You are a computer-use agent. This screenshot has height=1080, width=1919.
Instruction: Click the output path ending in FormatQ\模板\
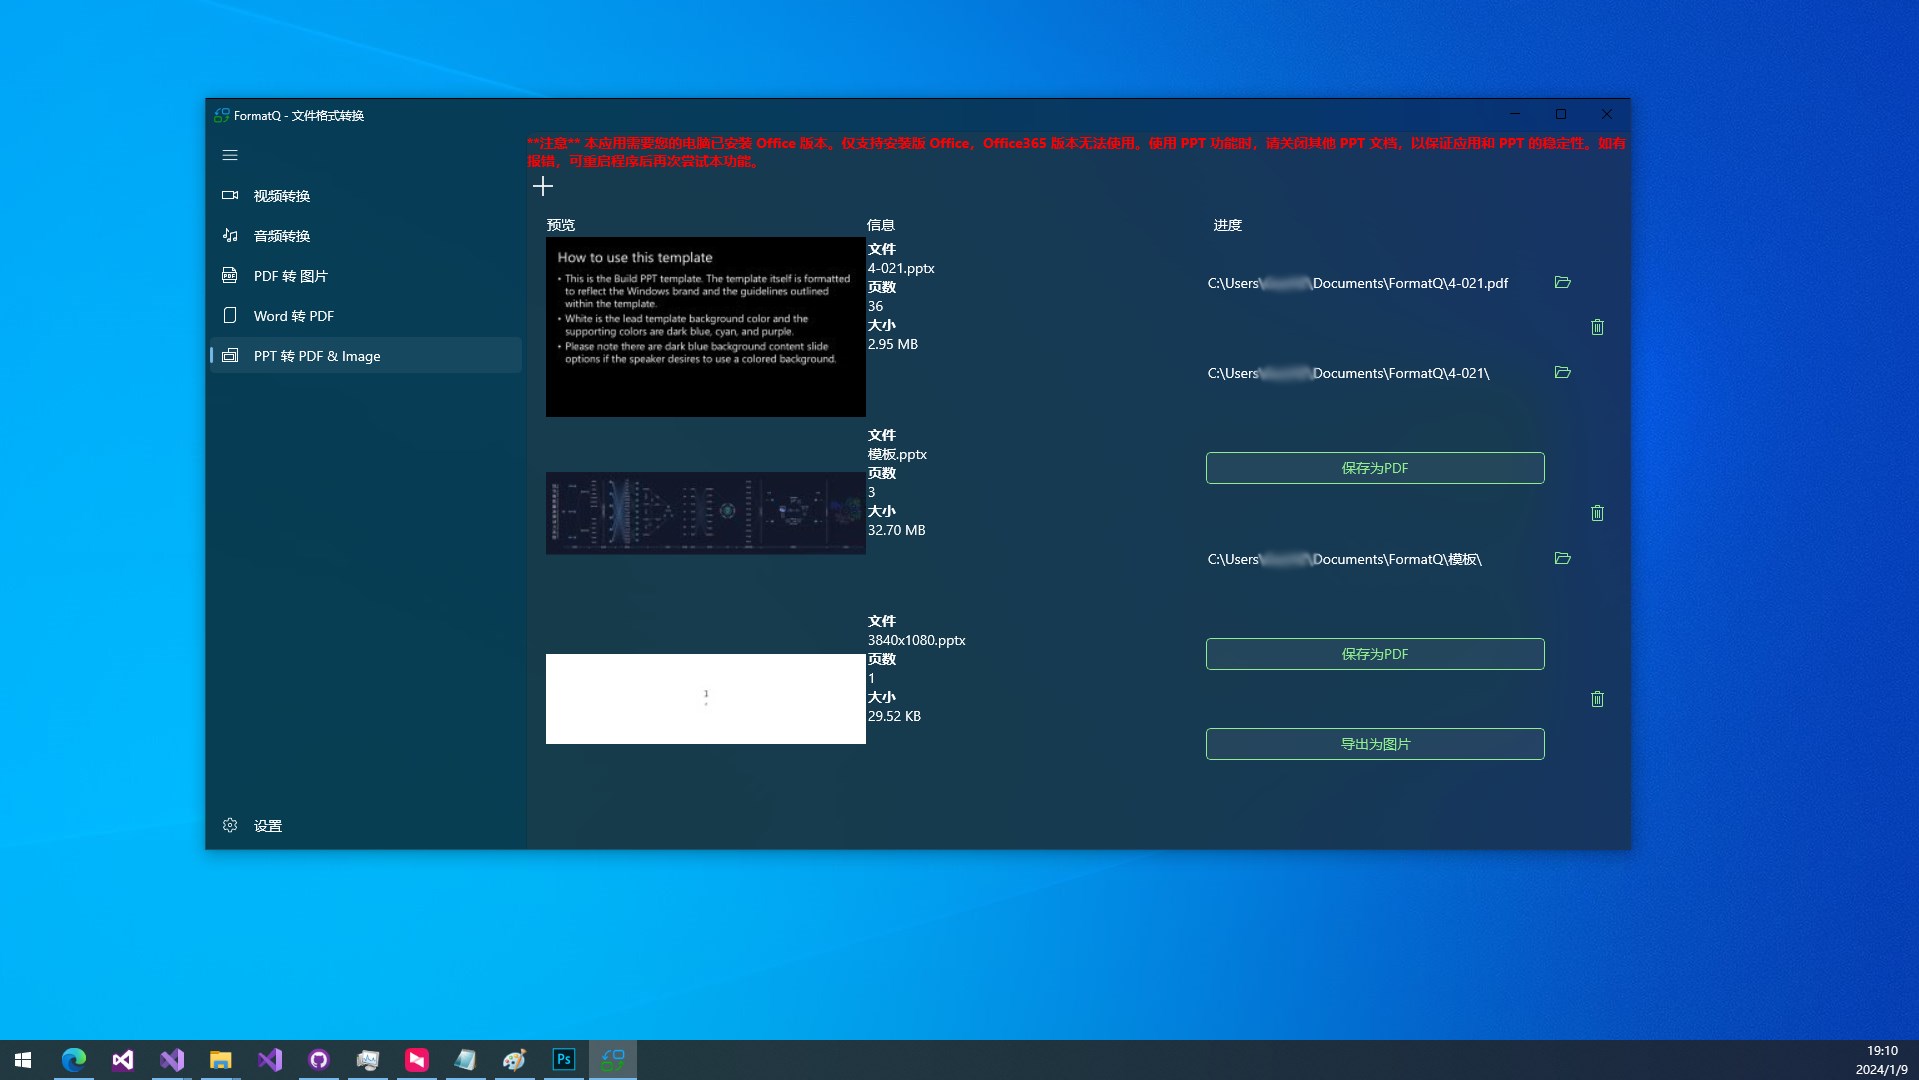click(x=1345, y=559)
